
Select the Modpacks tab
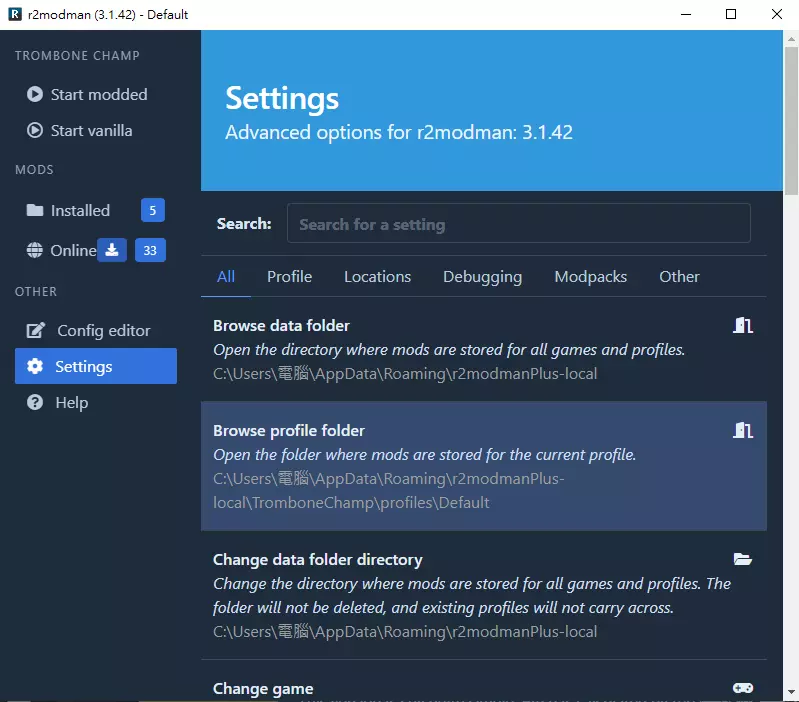590,277
